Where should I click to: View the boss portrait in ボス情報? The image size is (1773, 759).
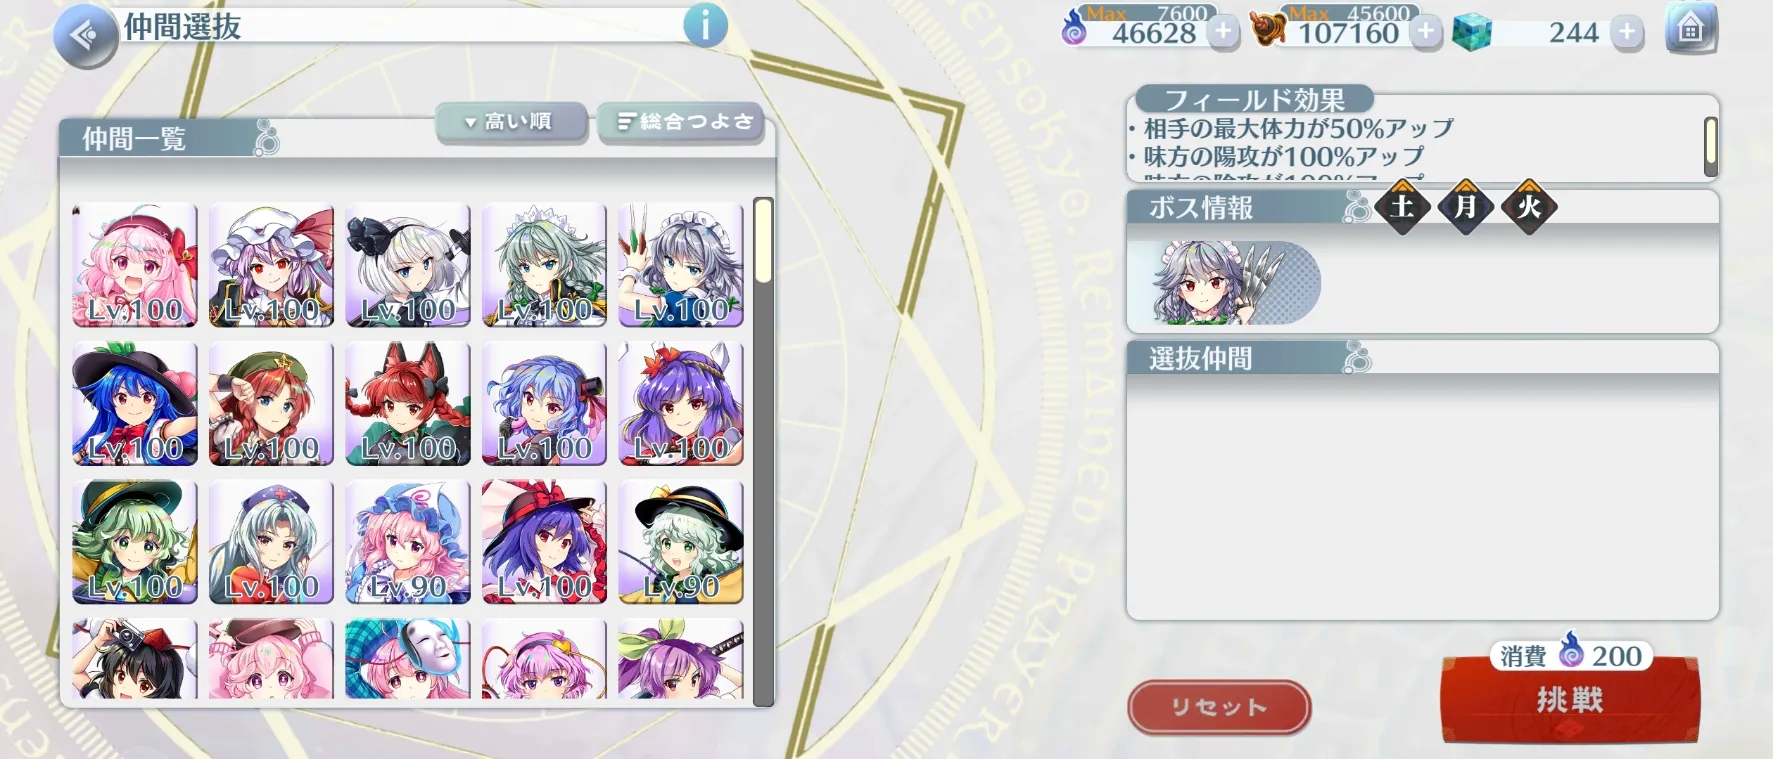[x=1223, y=283]
